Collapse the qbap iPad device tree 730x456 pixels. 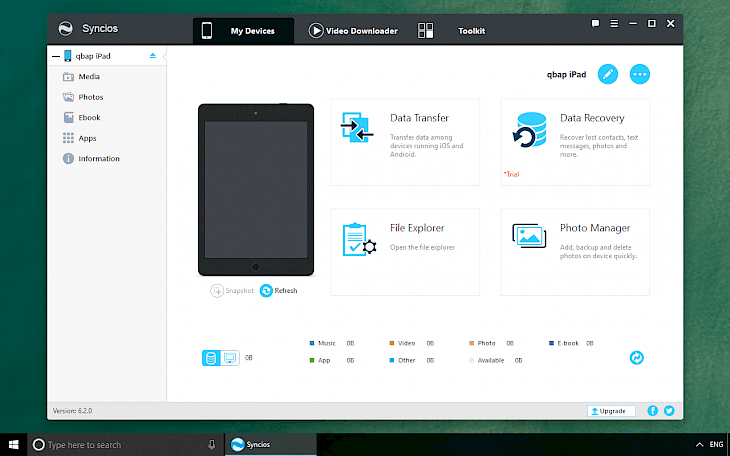(x=56, y=56)
